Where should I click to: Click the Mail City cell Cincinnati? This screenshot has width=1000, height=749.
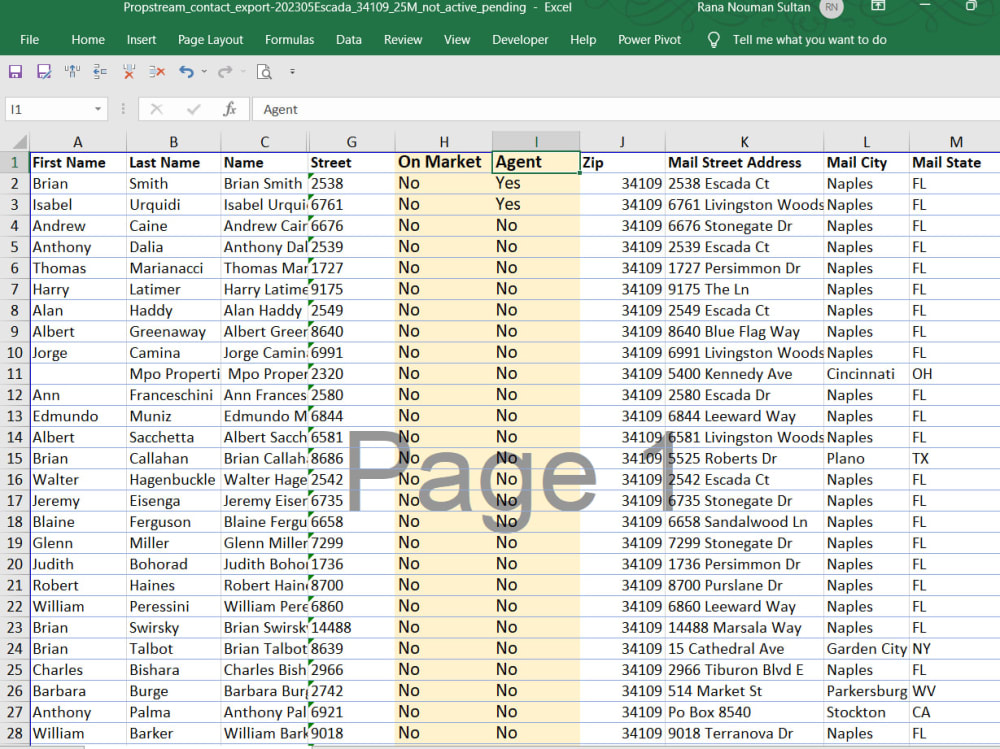point(867,374)
